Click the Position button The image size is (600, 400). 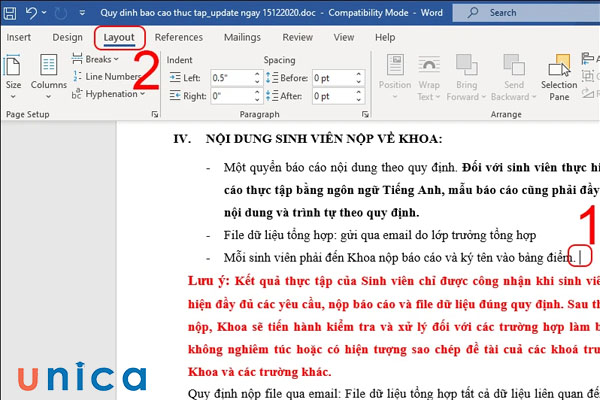tap(395, 77)
